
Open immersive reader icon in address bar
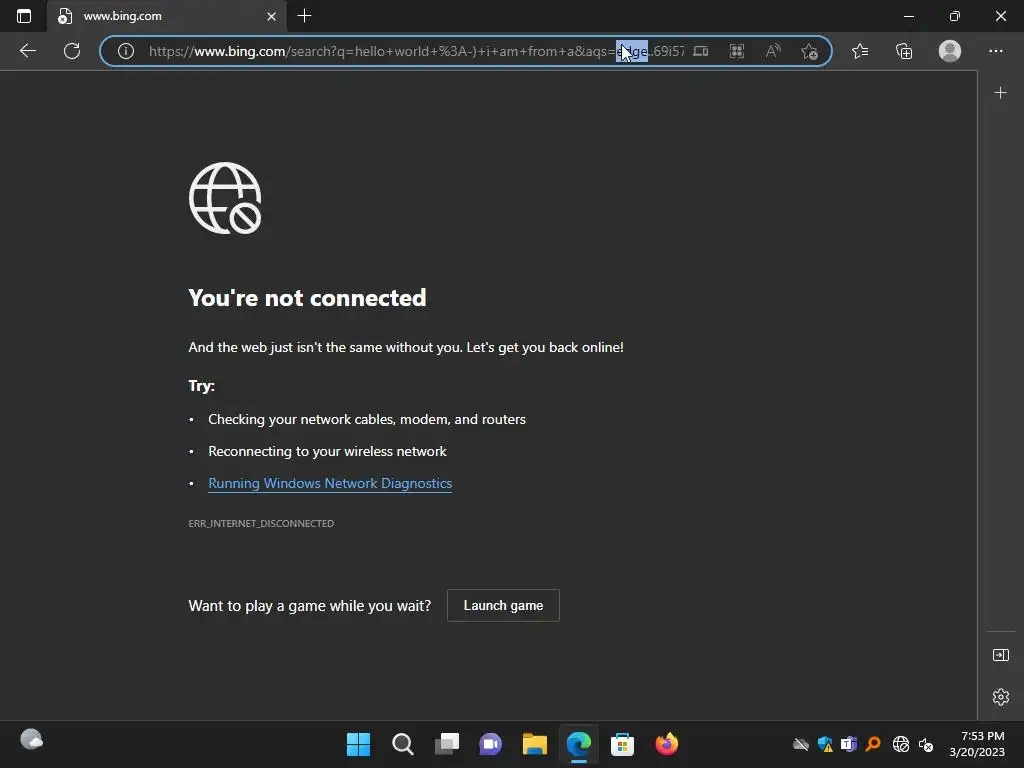tap(701, 51)
